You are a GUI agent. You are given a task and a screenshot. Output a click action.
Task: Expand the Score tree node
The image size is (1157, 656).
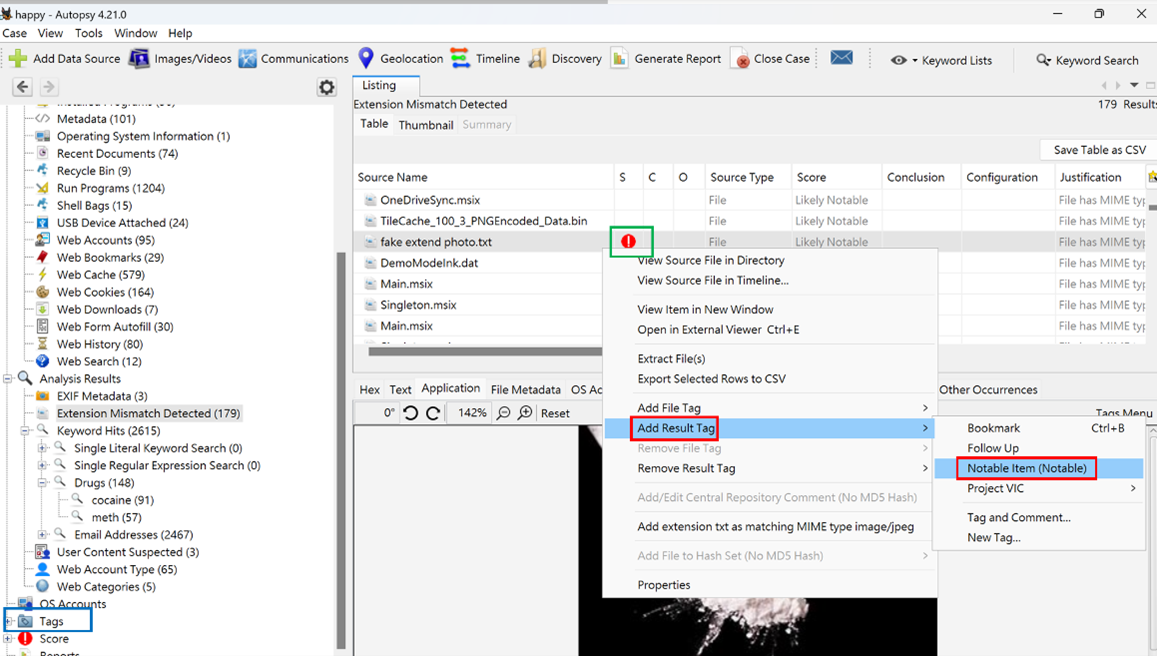pos(7,638)
